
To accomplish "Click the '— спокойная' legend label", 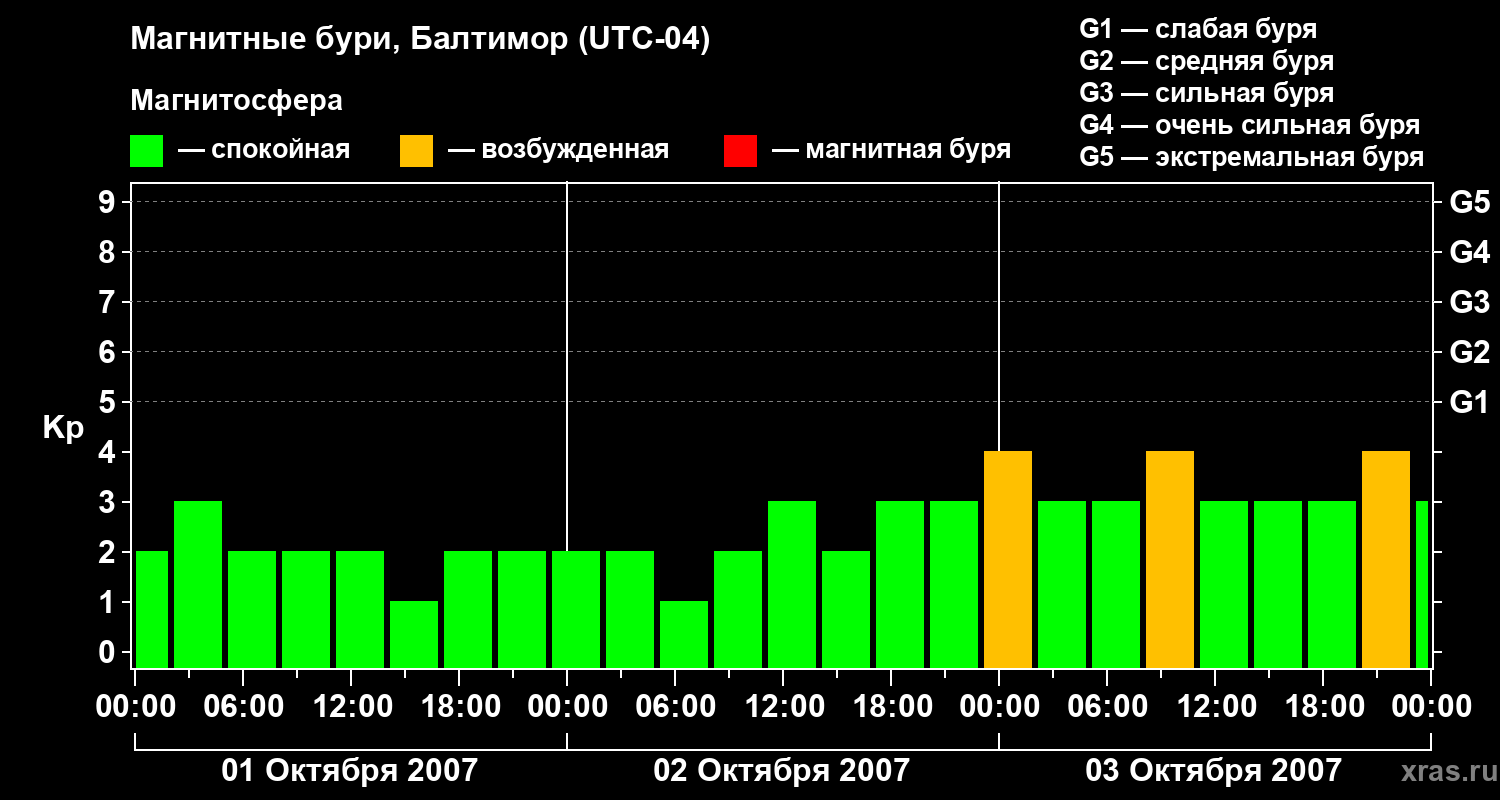I will [264, 150].
